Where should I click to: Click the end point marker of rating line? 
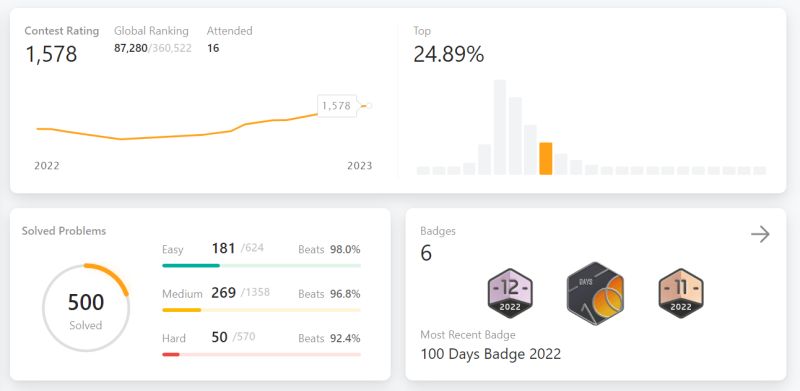pyautogui.click(x=369, y=106)
